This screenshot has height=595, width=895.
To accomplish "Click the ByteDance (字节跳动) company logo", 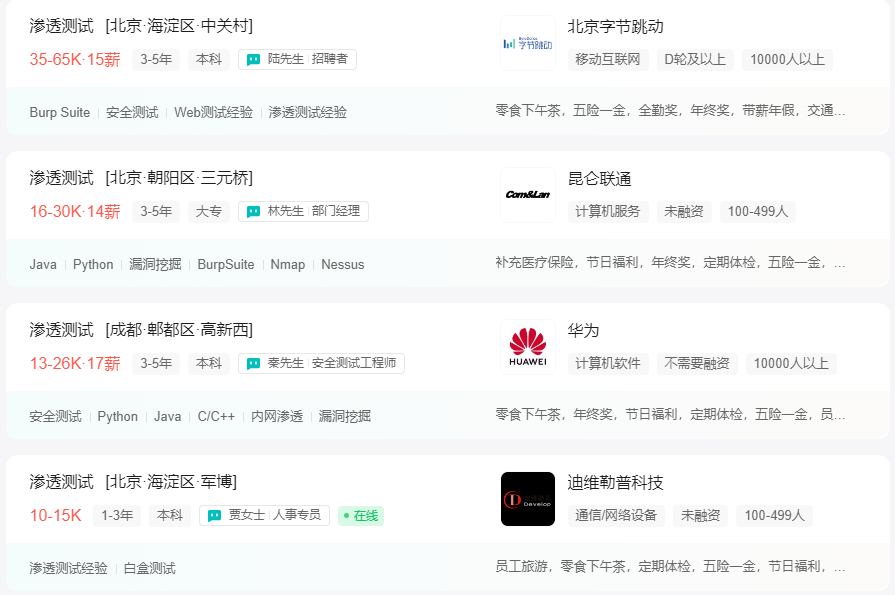I will click(527, 43).
